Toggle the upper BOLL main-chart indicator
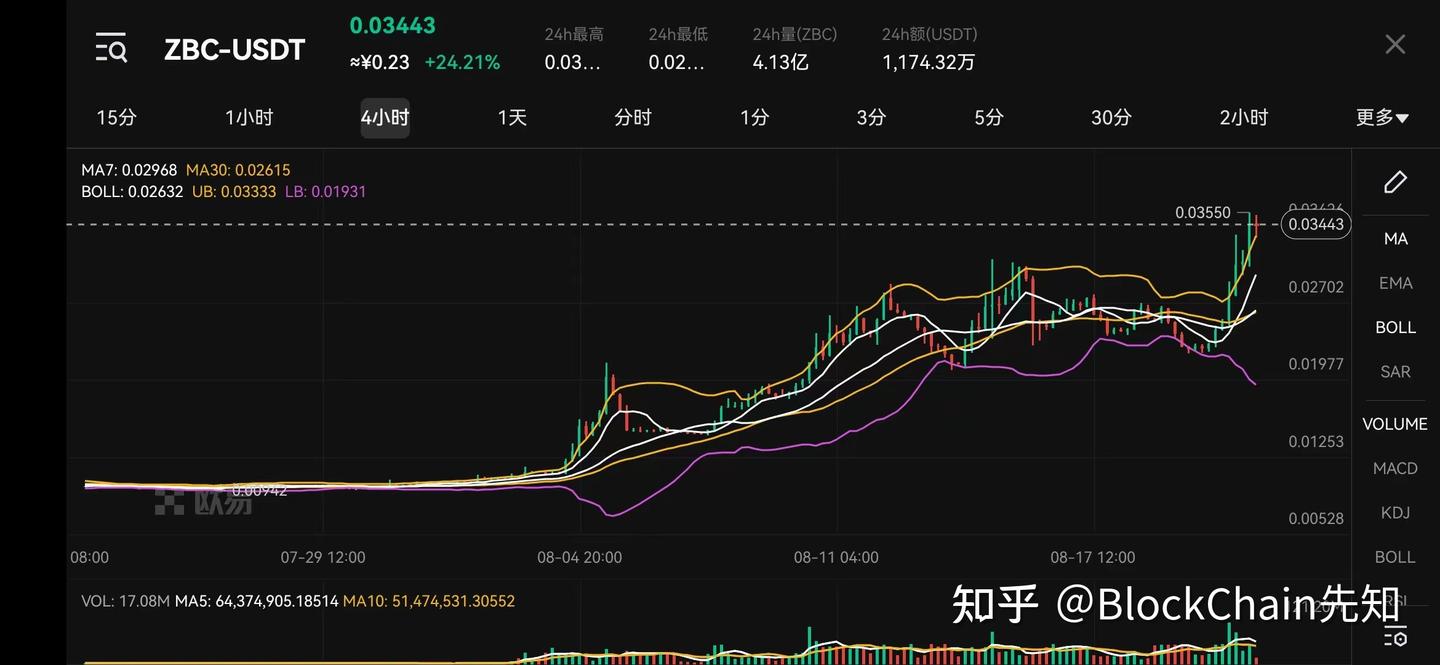1440x665 pixels. point(1395,327)
